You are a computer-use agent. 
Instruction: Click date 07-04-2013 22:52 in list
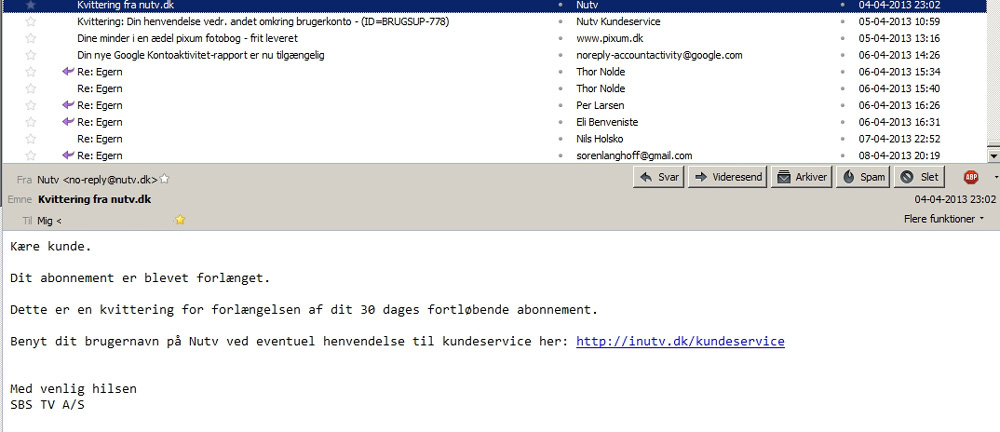899,138
